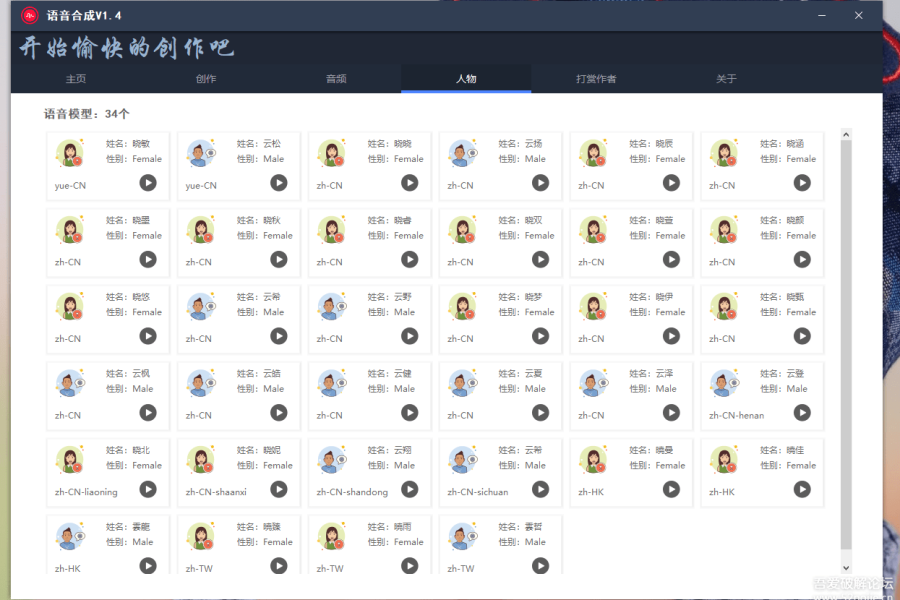Play the 云希 zh-CN-sichuan voice
The width and height of the screenshot is (900, 600).
540,490
